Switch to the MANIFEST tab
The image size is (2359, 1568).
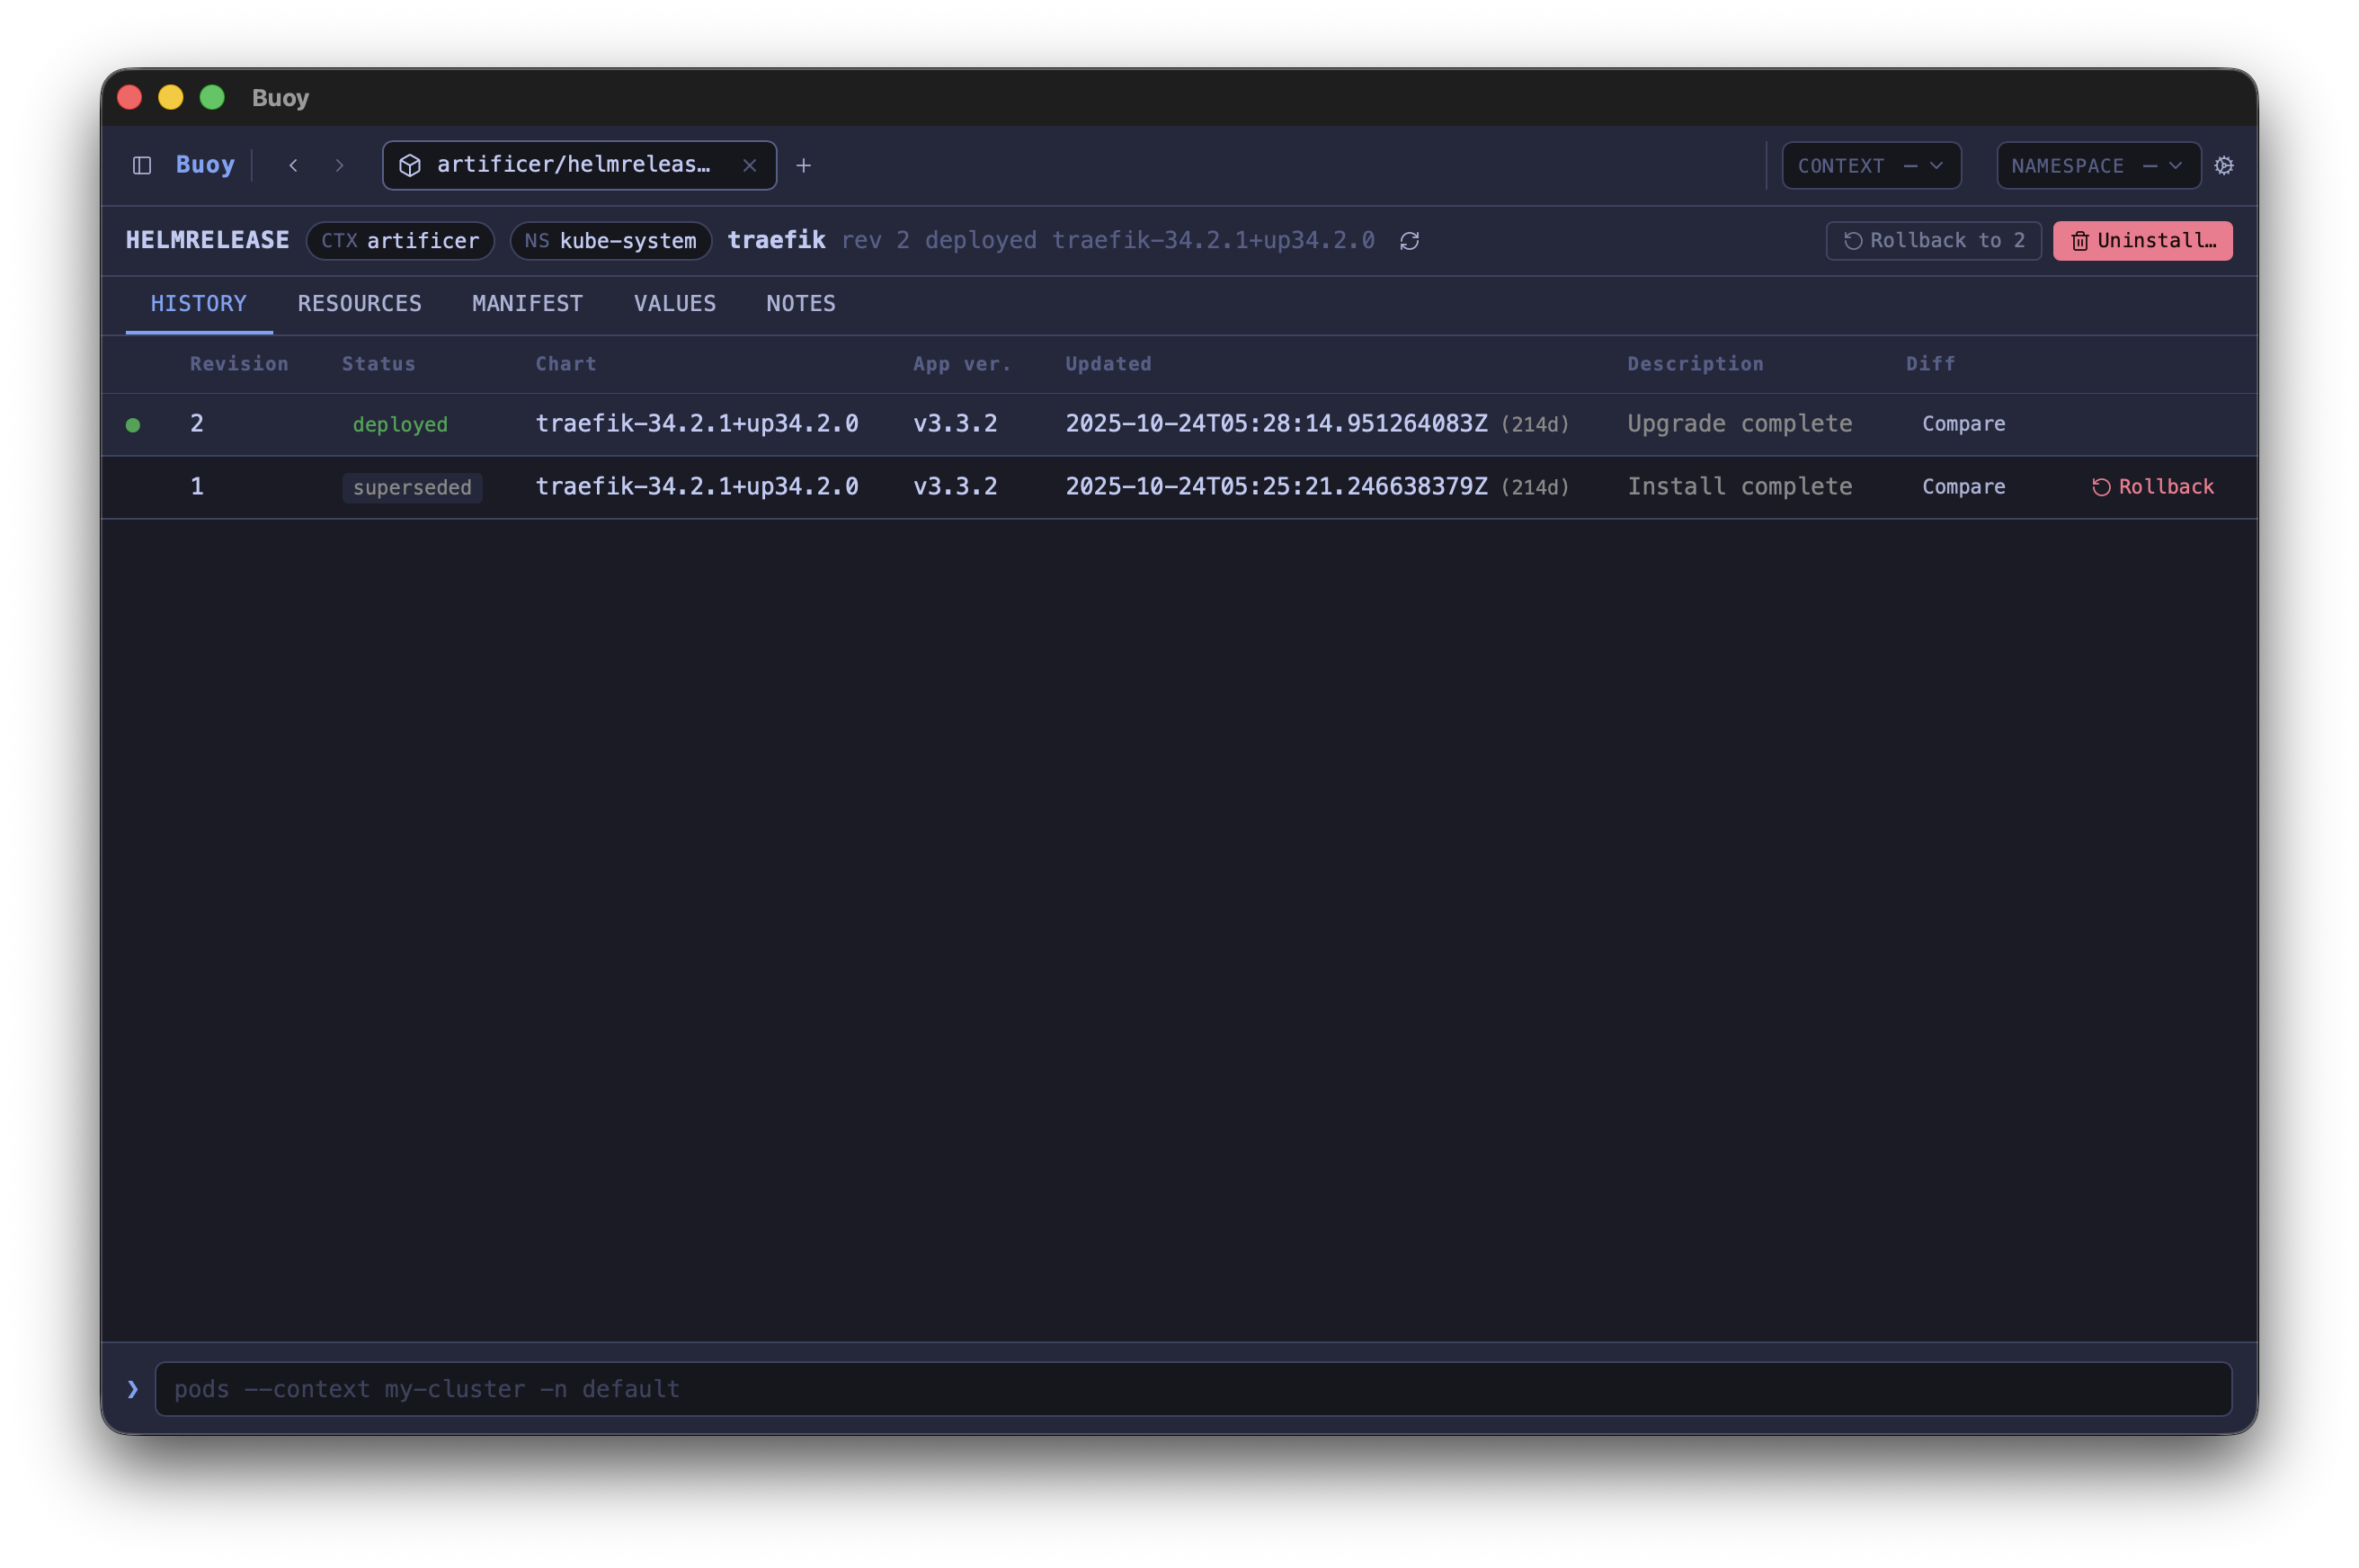pos(527,304)
